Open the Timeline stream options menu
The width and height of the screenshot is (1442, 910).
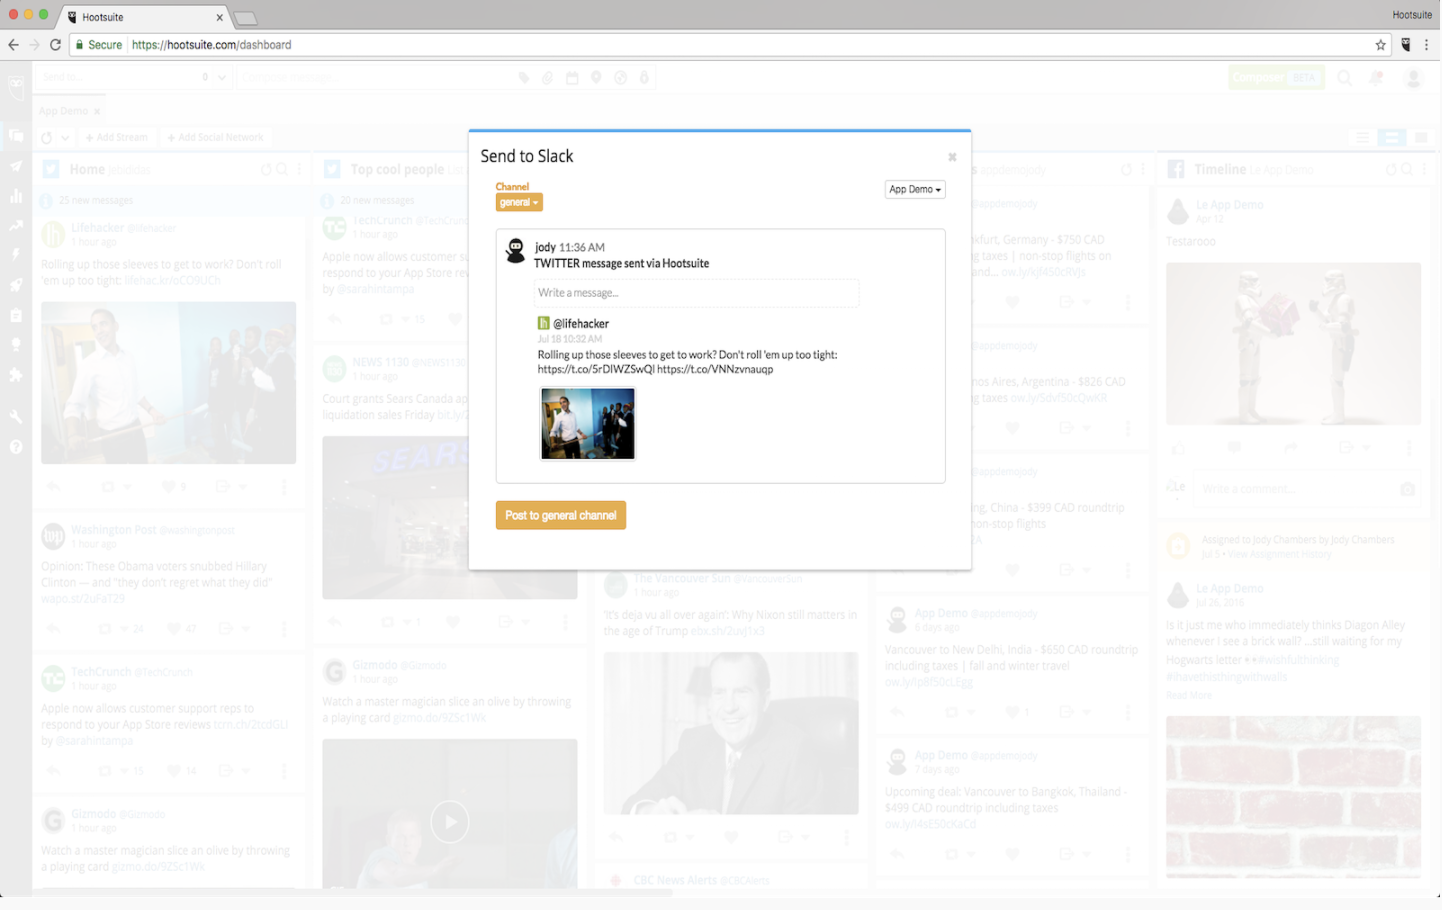coord(1424,170)
